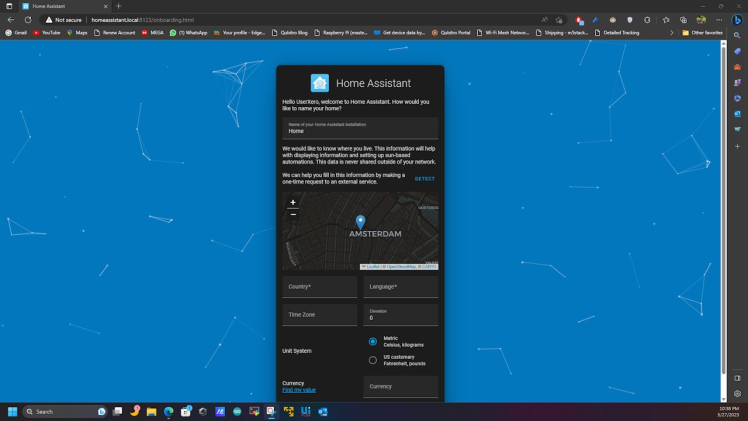Click the Not secure warning icon
The height and width of the screenshot is (421, 748).
click(49, 20)
